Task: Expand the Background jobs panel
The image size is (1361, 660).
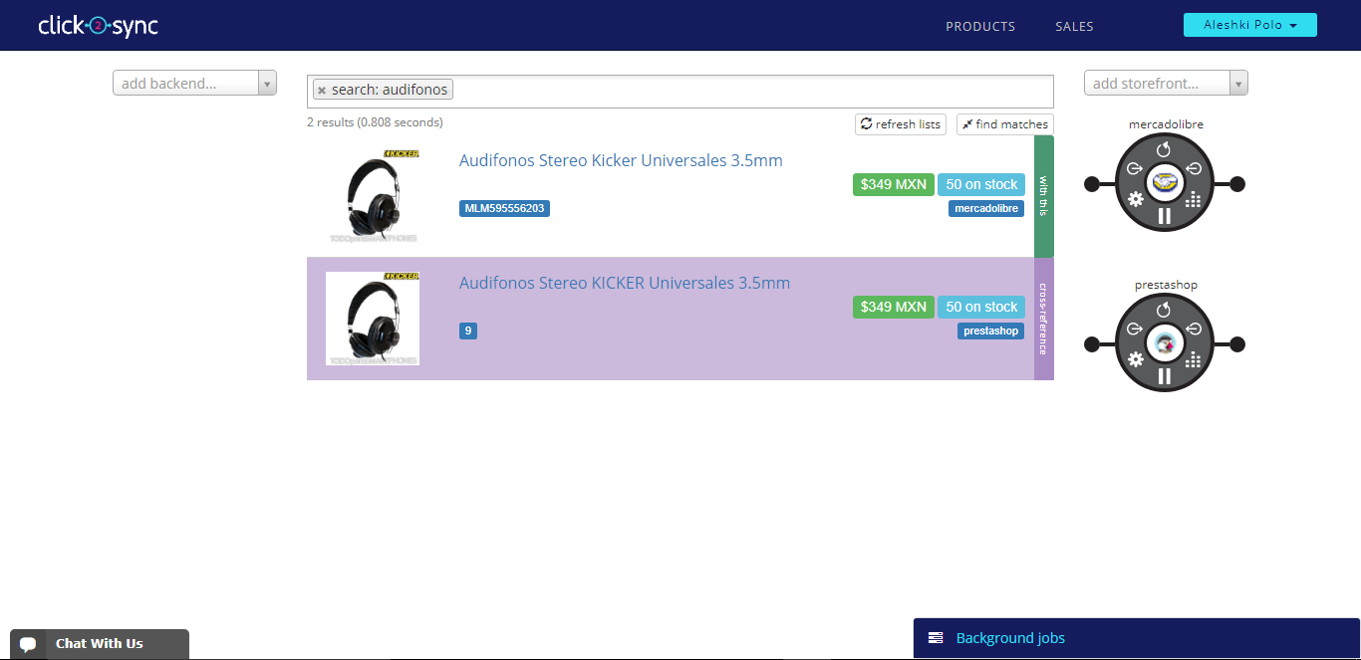Action: click(1137, 638)
